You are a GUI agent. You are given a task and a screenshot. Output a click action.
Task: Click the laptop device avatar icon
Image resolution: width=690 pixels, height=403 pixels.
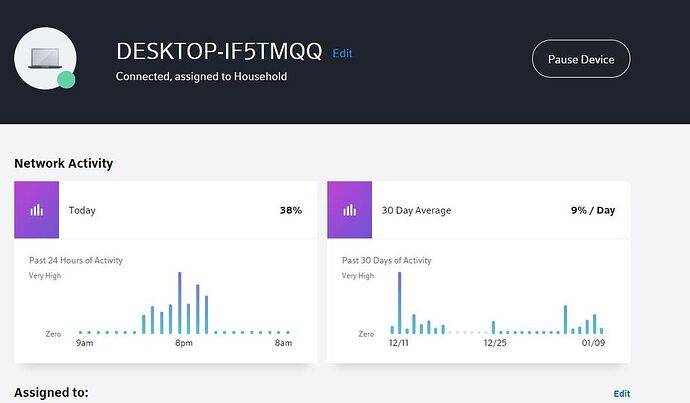(x=44, y=58)
